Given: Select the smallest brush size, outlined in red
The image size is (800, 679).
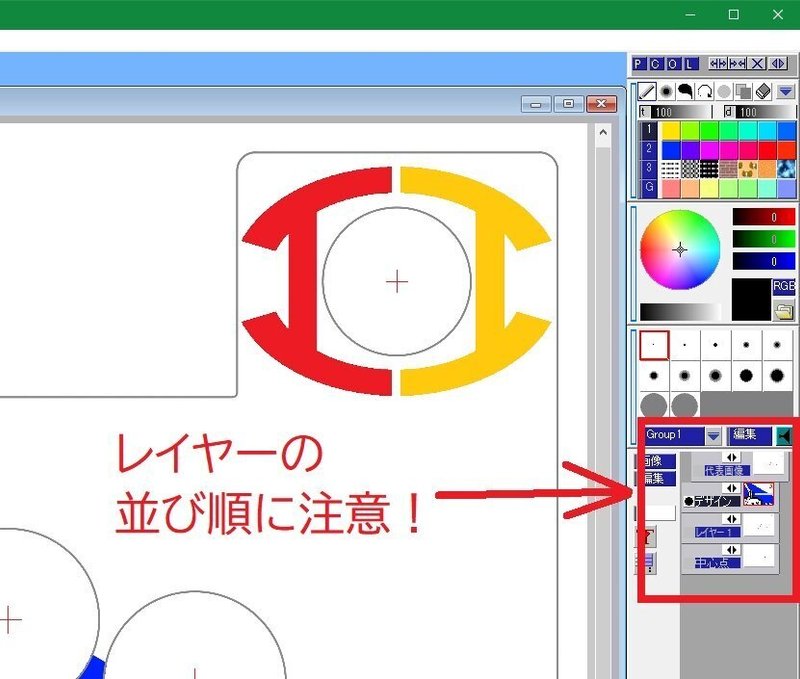Looking at the screenshot, I should pyautogui.click(x=654, y=345).
